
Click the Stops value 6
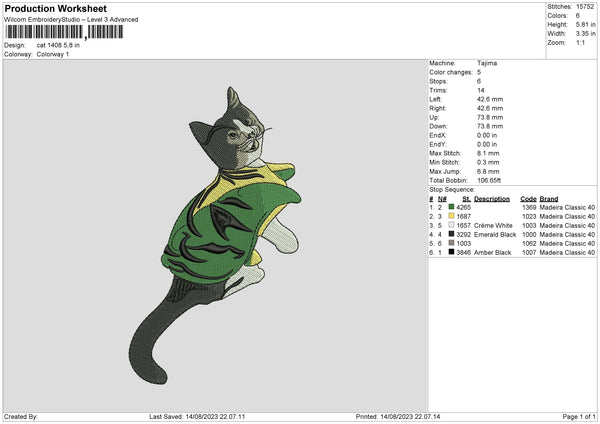coord(479,81)
